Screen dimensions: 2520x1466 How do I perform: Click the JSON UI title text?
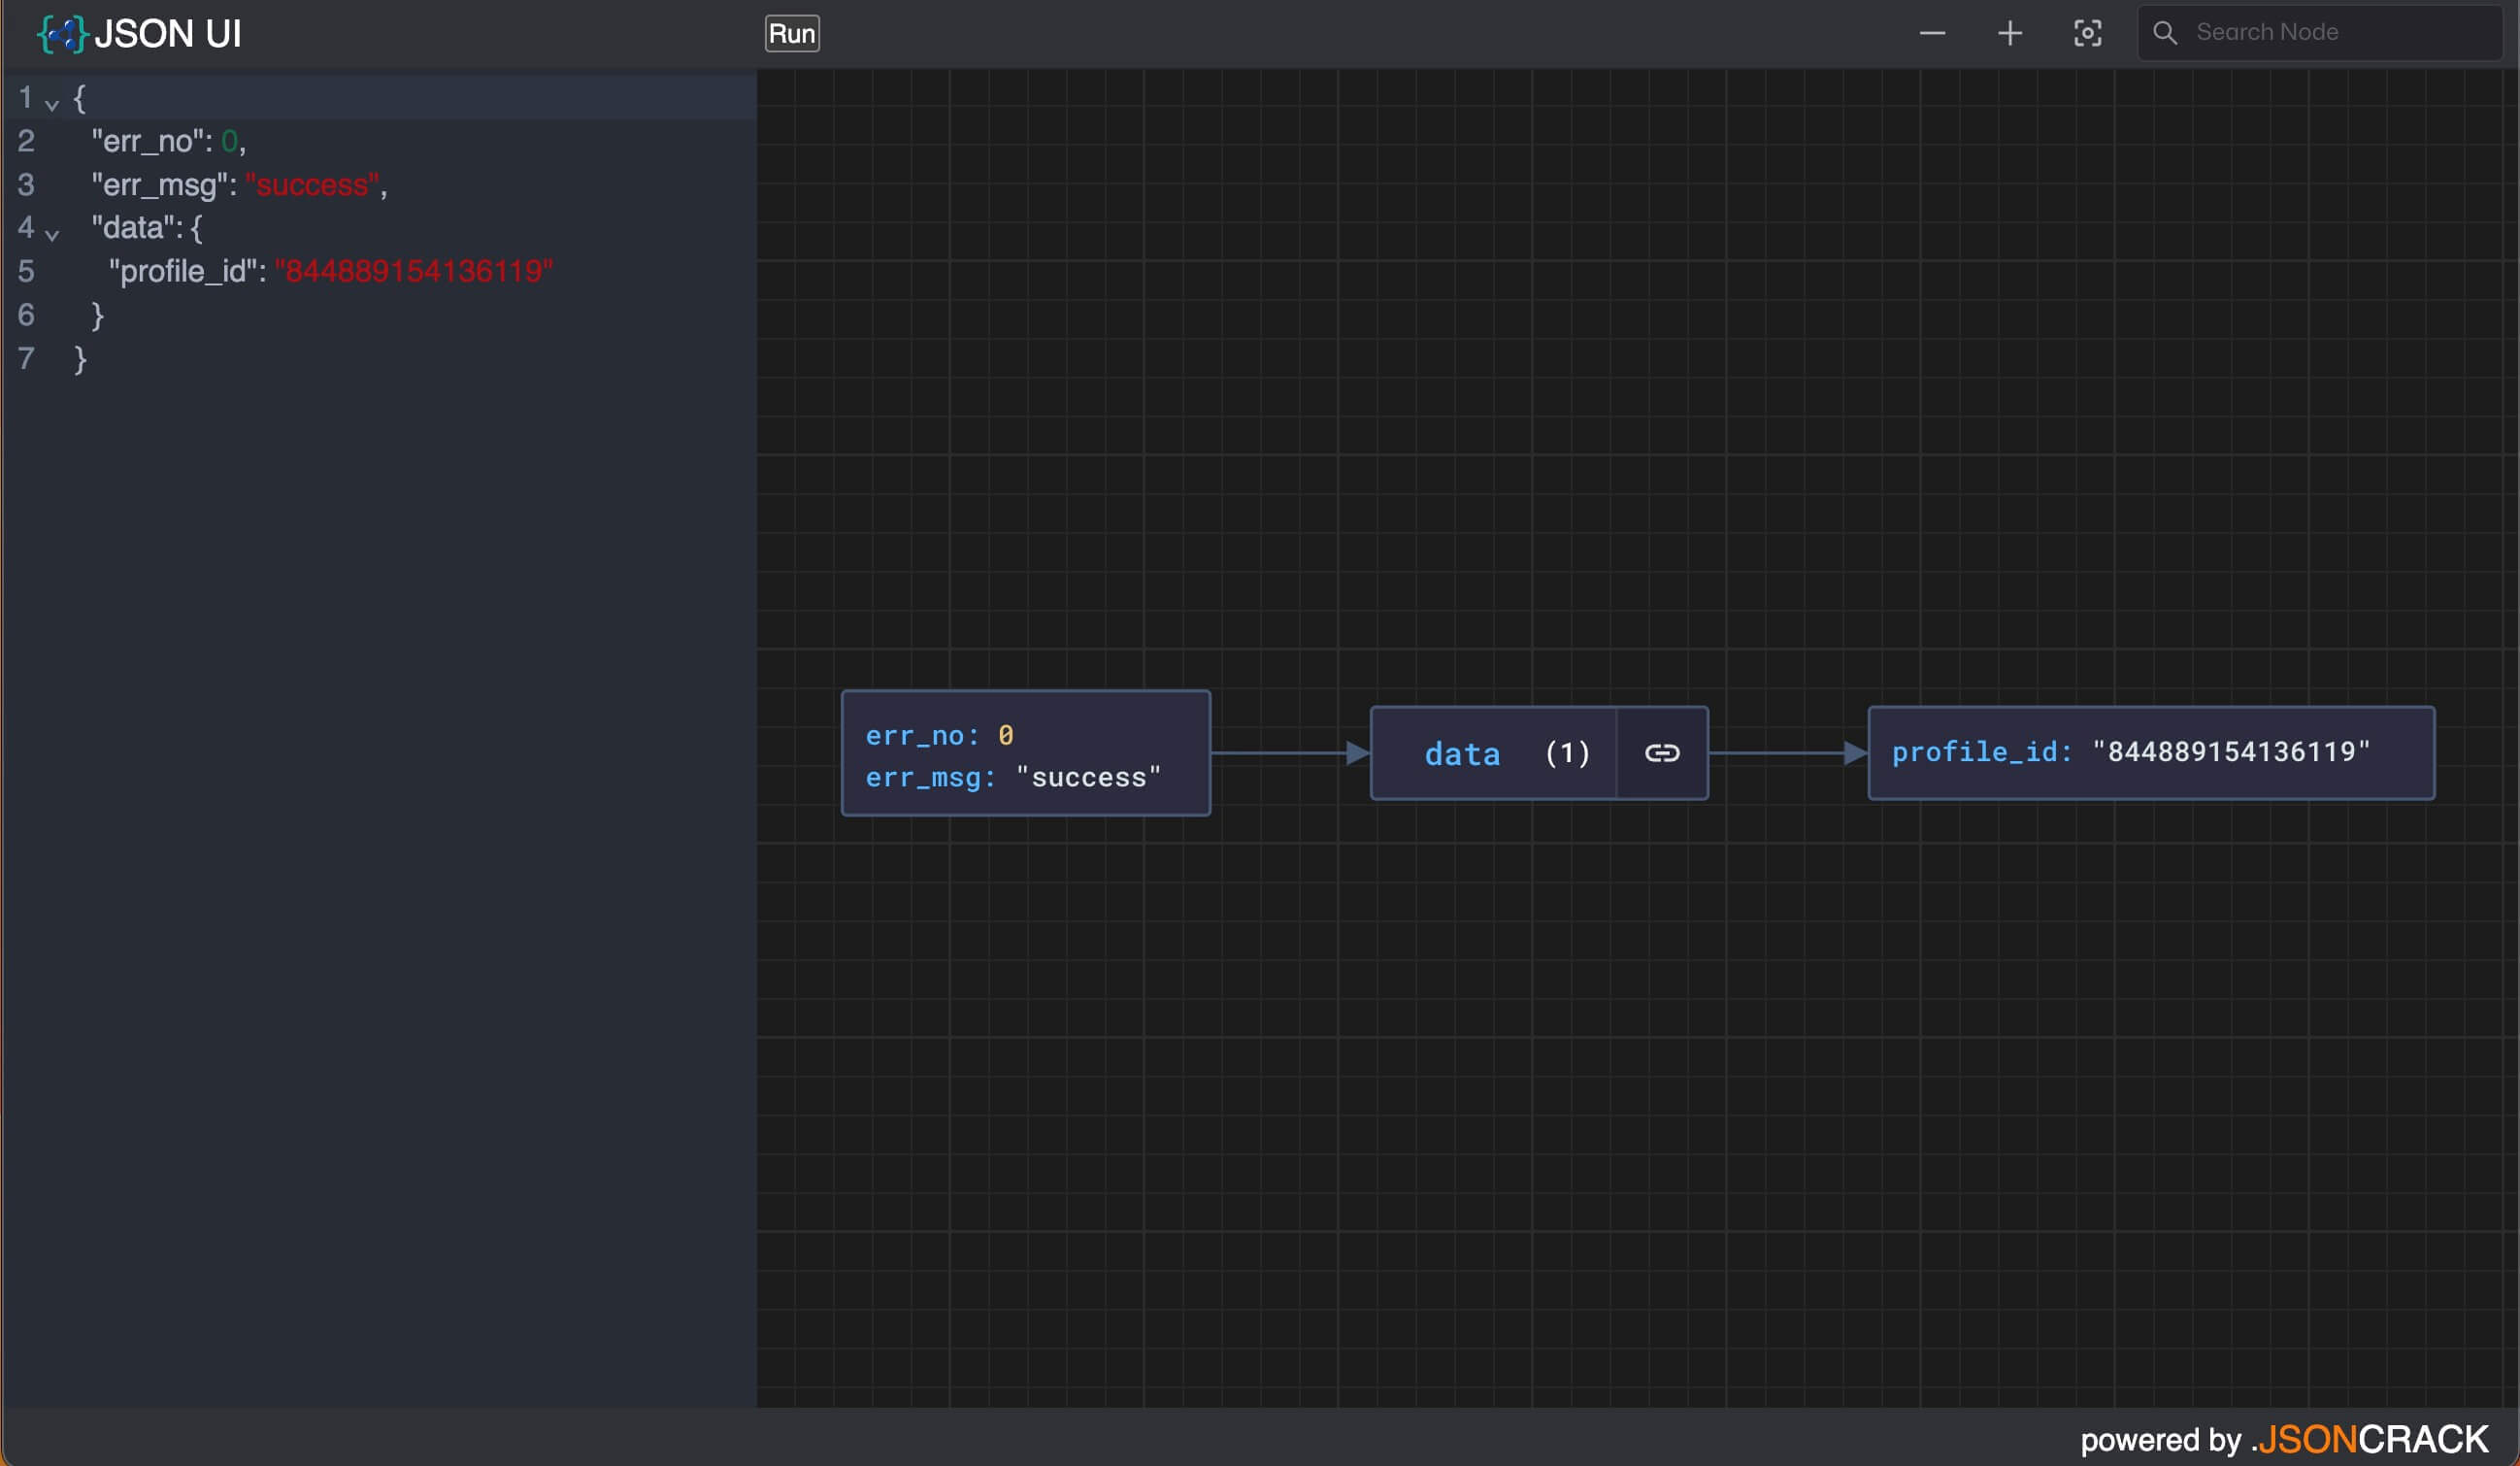pos(168,34)
